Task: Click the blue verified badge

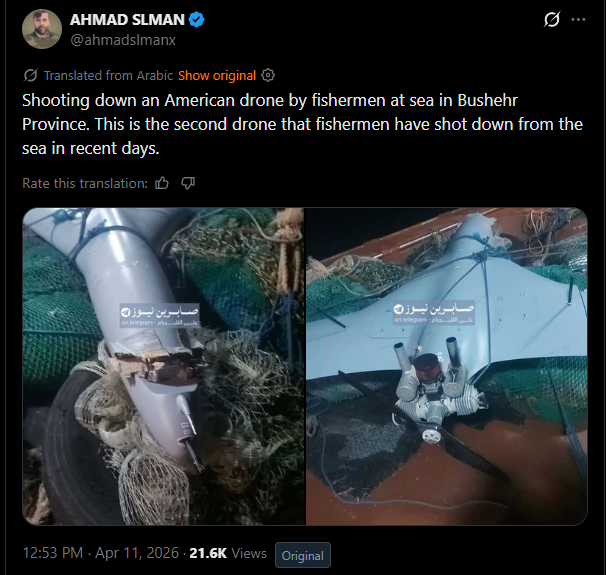Action: click(197, 19)
